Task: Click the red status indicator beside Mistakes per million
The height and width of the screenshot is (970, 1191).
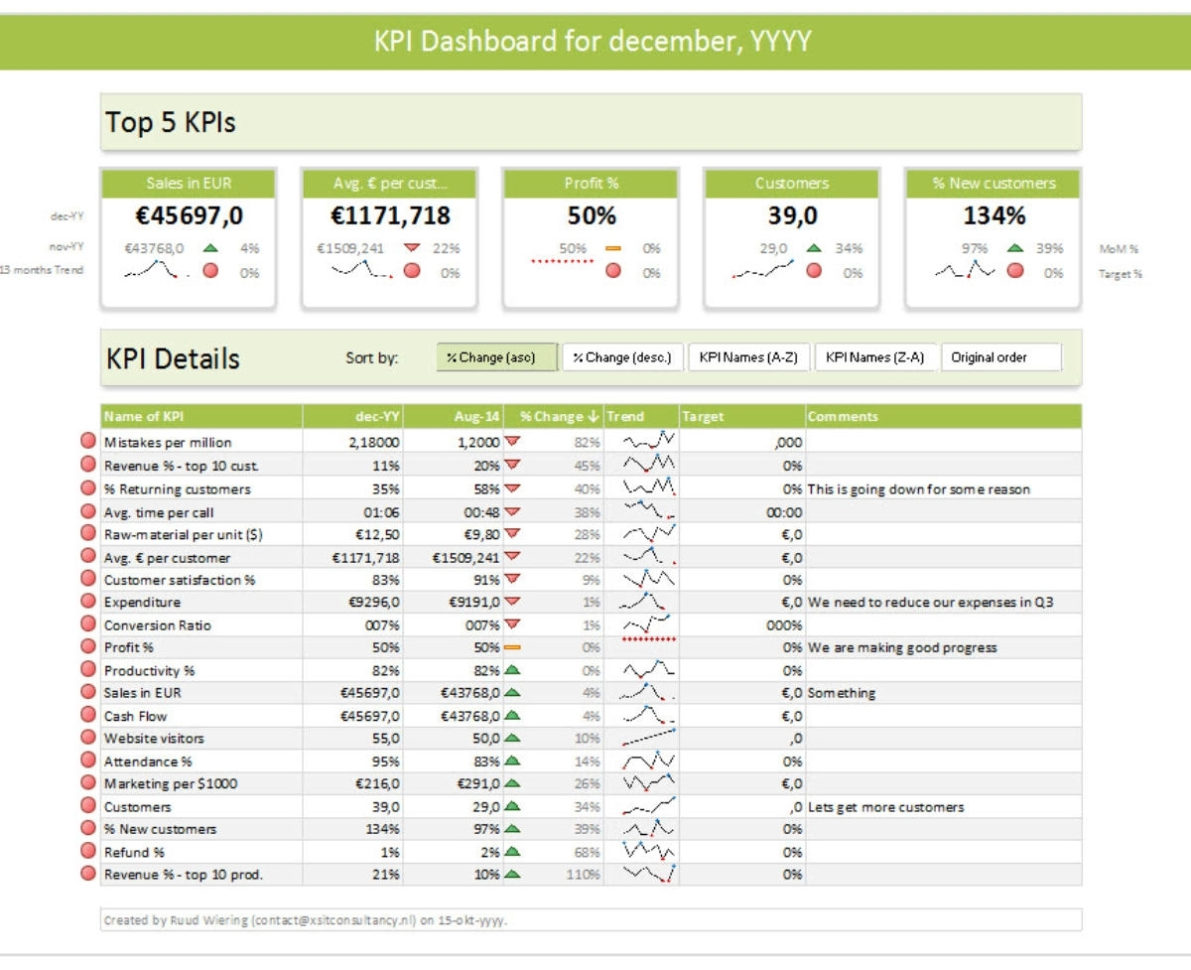Action: 90,439
